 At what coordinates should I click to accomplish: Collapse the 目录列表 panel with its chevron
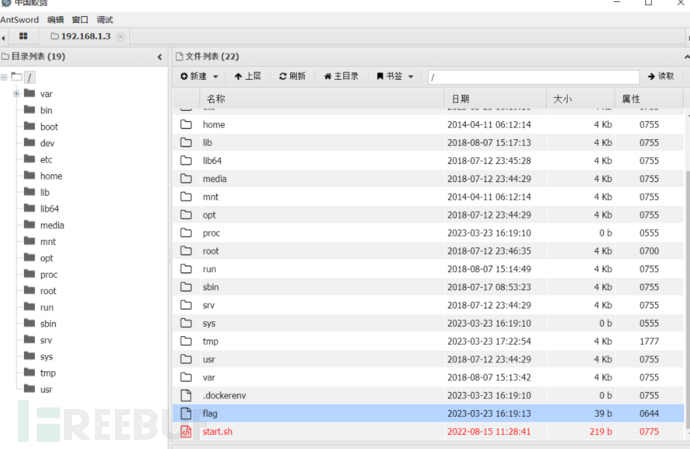tap(159, 57)
